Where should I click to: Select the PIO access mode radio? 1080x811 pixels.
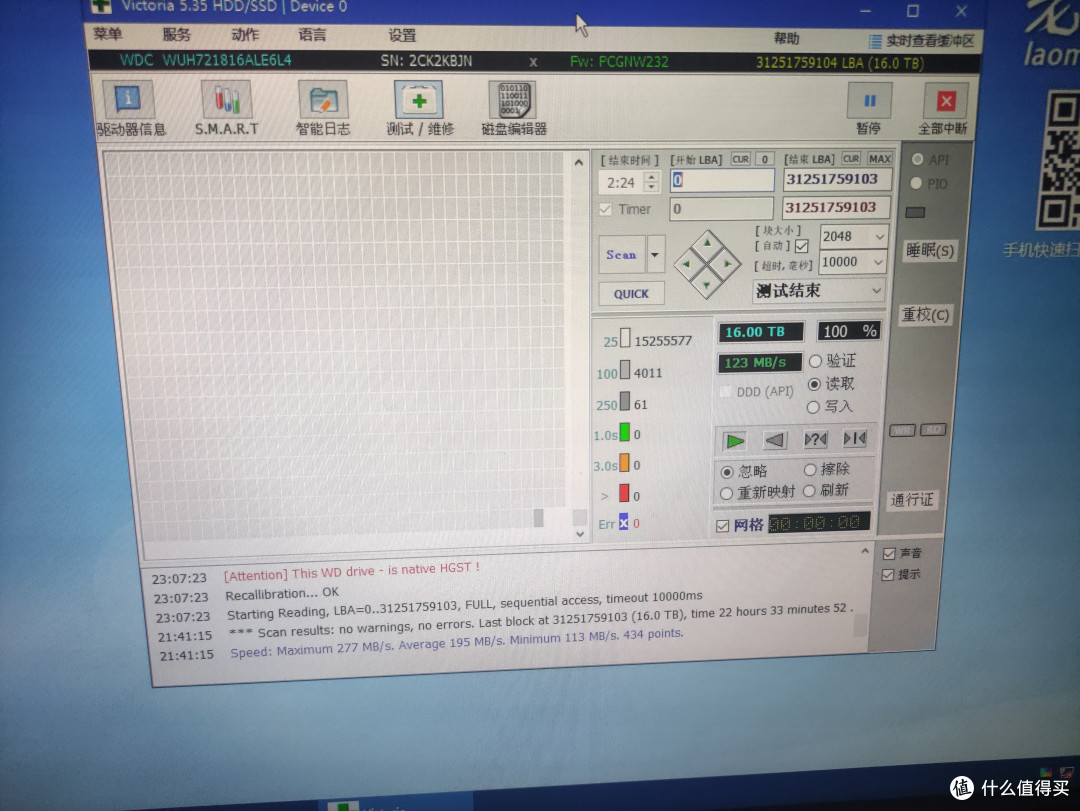(916, 183)
